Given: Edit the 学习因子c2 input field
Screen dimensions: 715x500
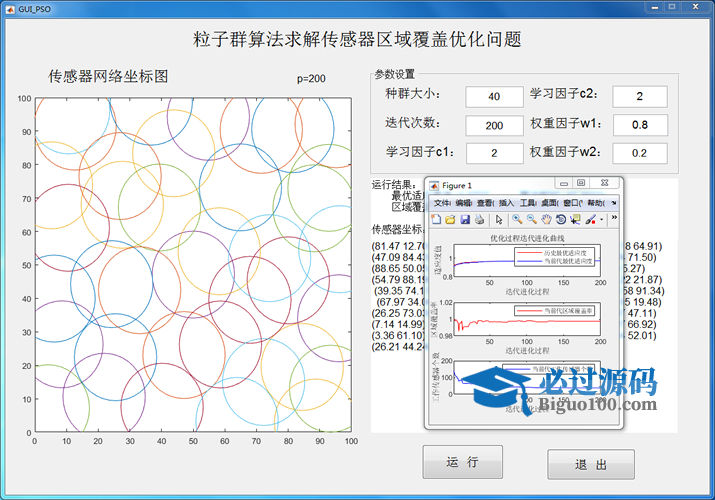Looking at the screenshot, I should (x=640, y=96).
